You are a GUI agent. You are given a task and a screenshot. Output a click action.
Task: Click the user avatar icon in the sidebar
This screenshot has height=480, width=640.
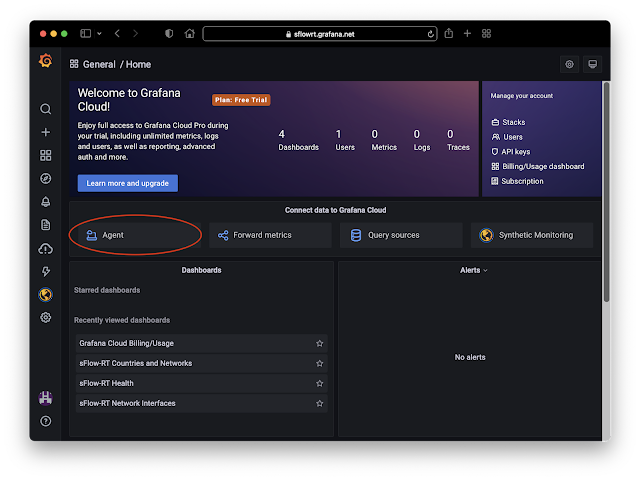[x=46, y=398]
